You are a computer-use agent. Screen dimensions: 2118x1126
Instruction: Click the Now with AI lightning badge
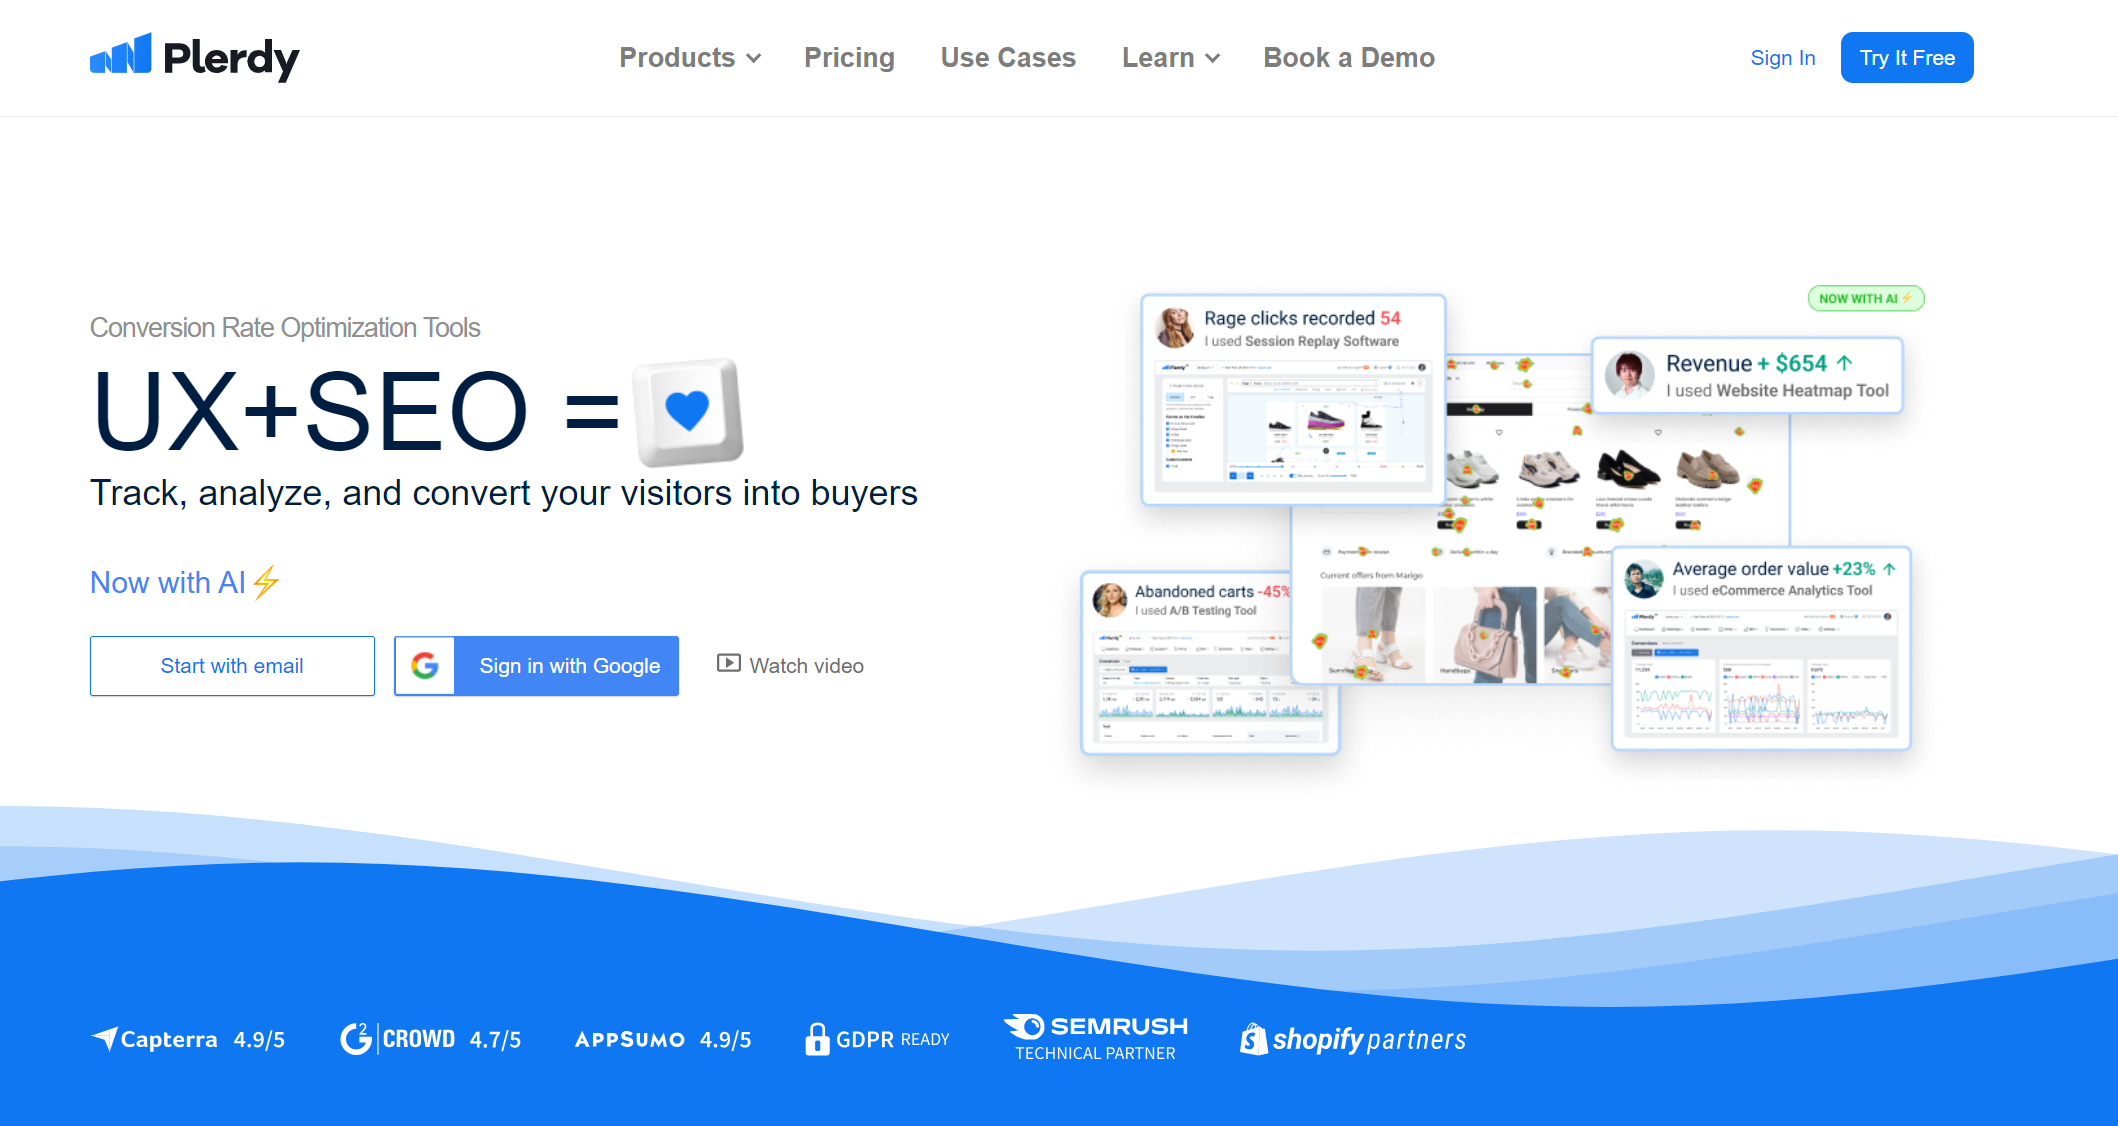[x=1866, y=296]
